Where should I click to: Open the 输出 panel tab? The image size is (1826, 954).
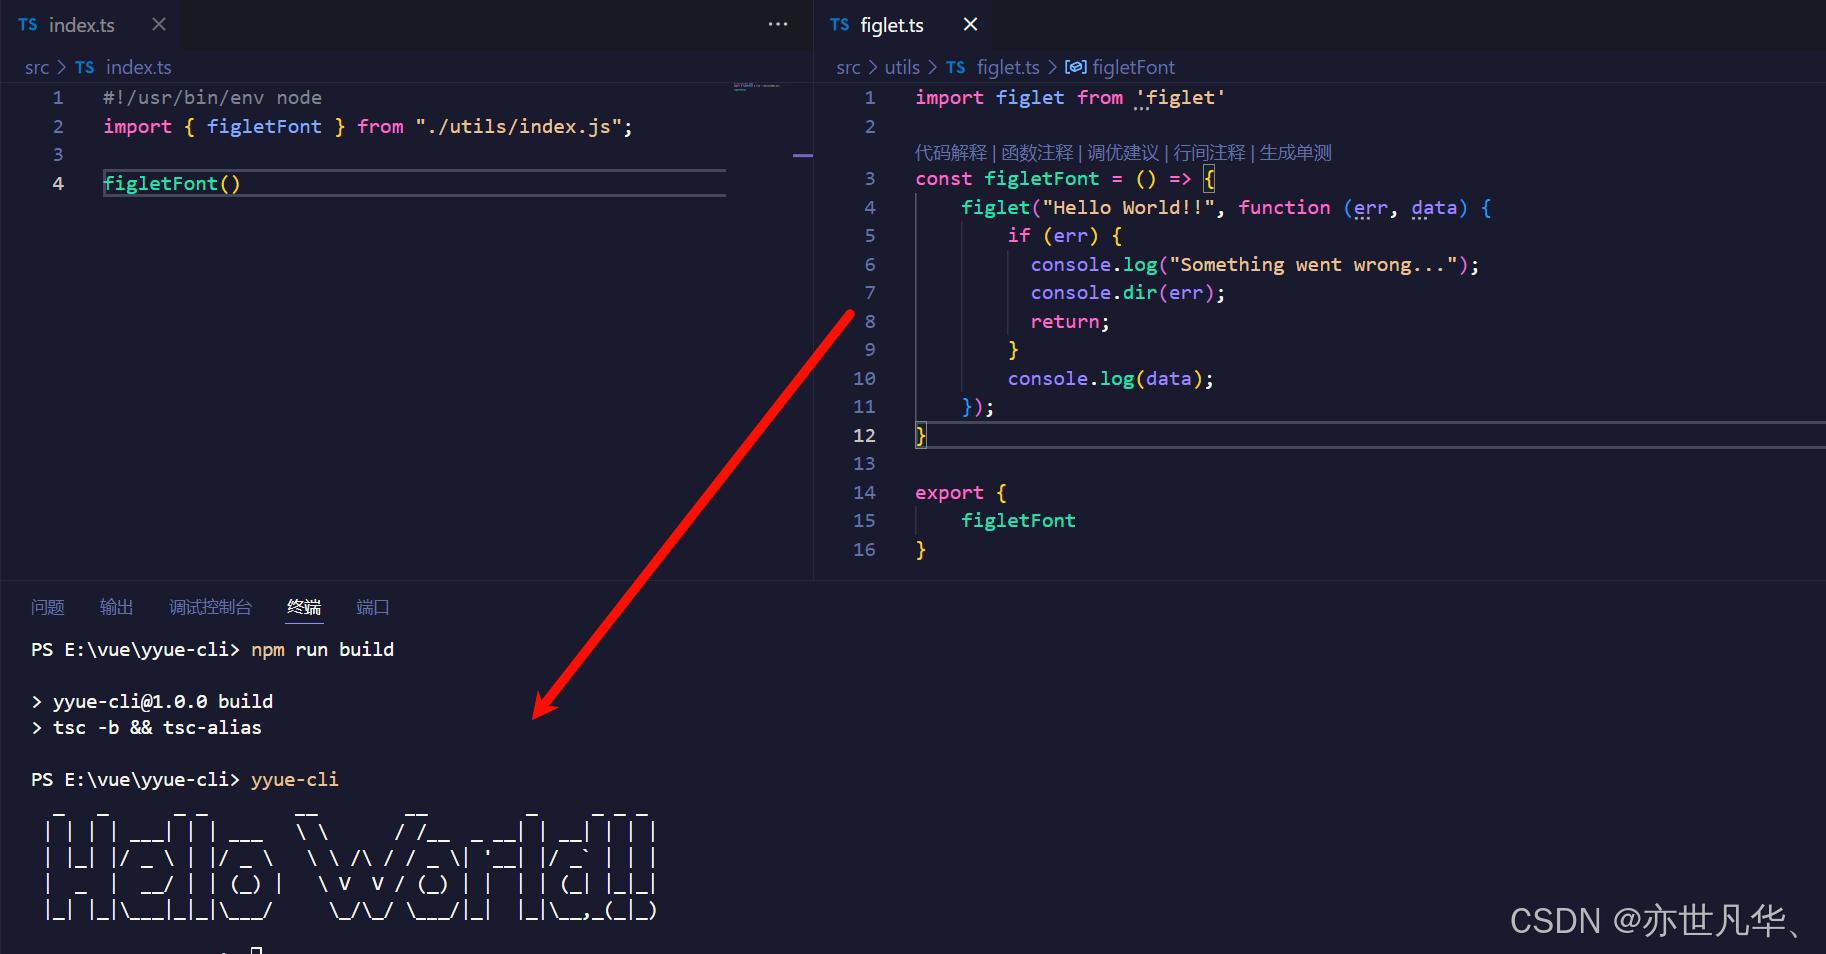[x=117, y=607]
